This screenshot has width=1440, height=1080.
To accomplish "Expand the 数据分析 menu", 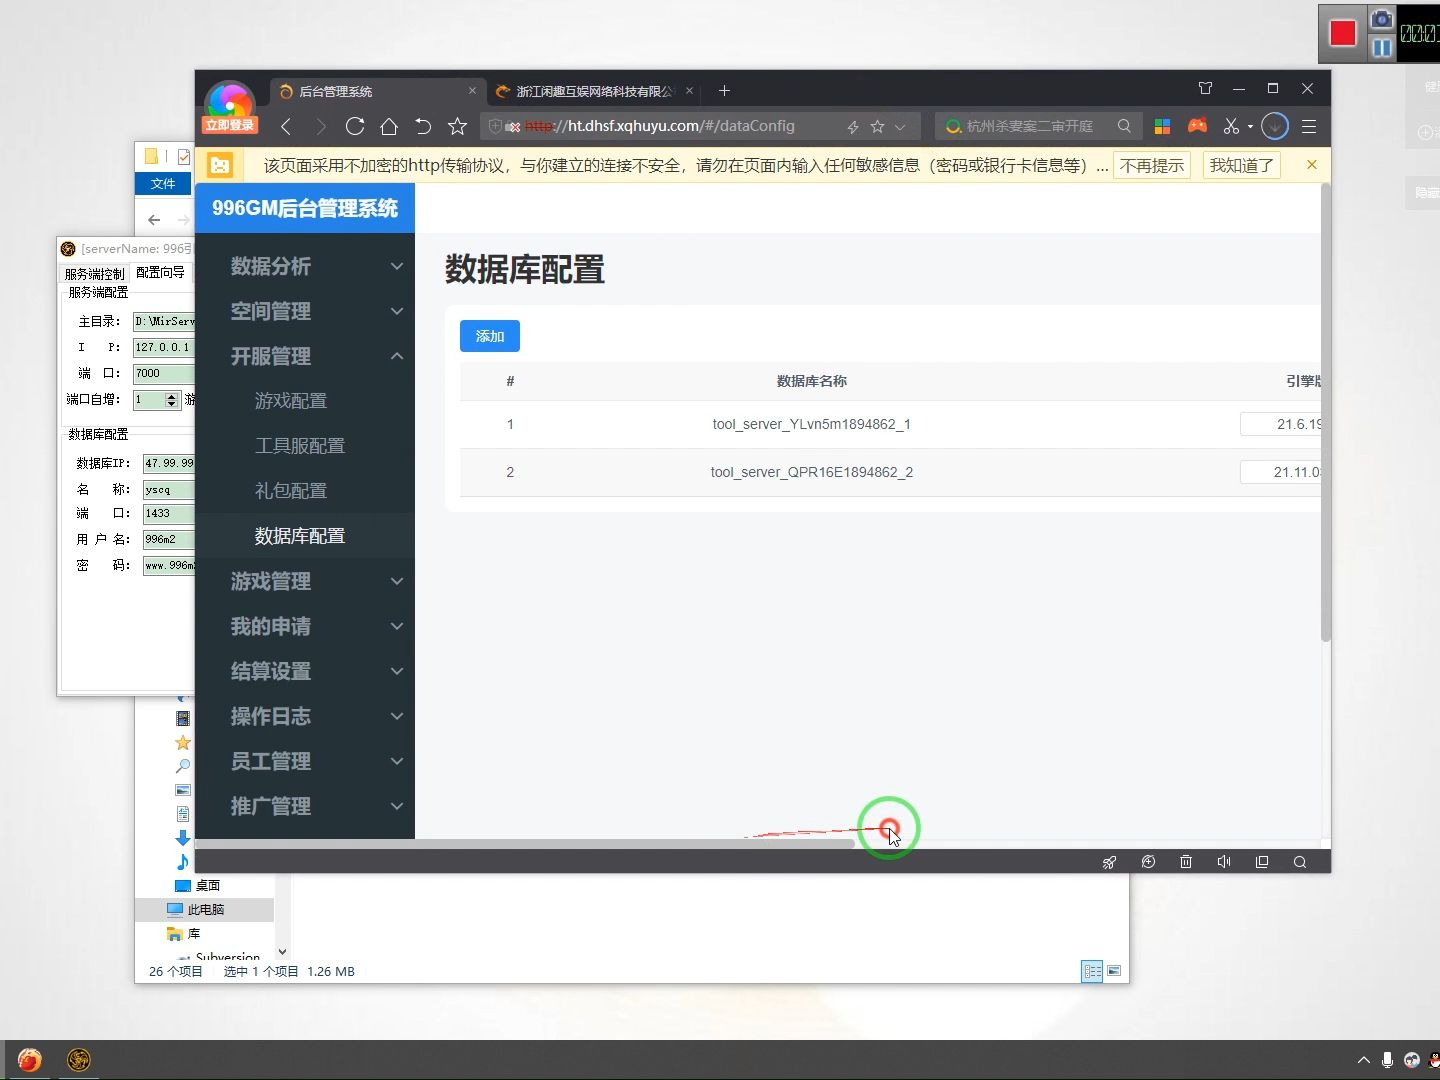I will point(305,266).
